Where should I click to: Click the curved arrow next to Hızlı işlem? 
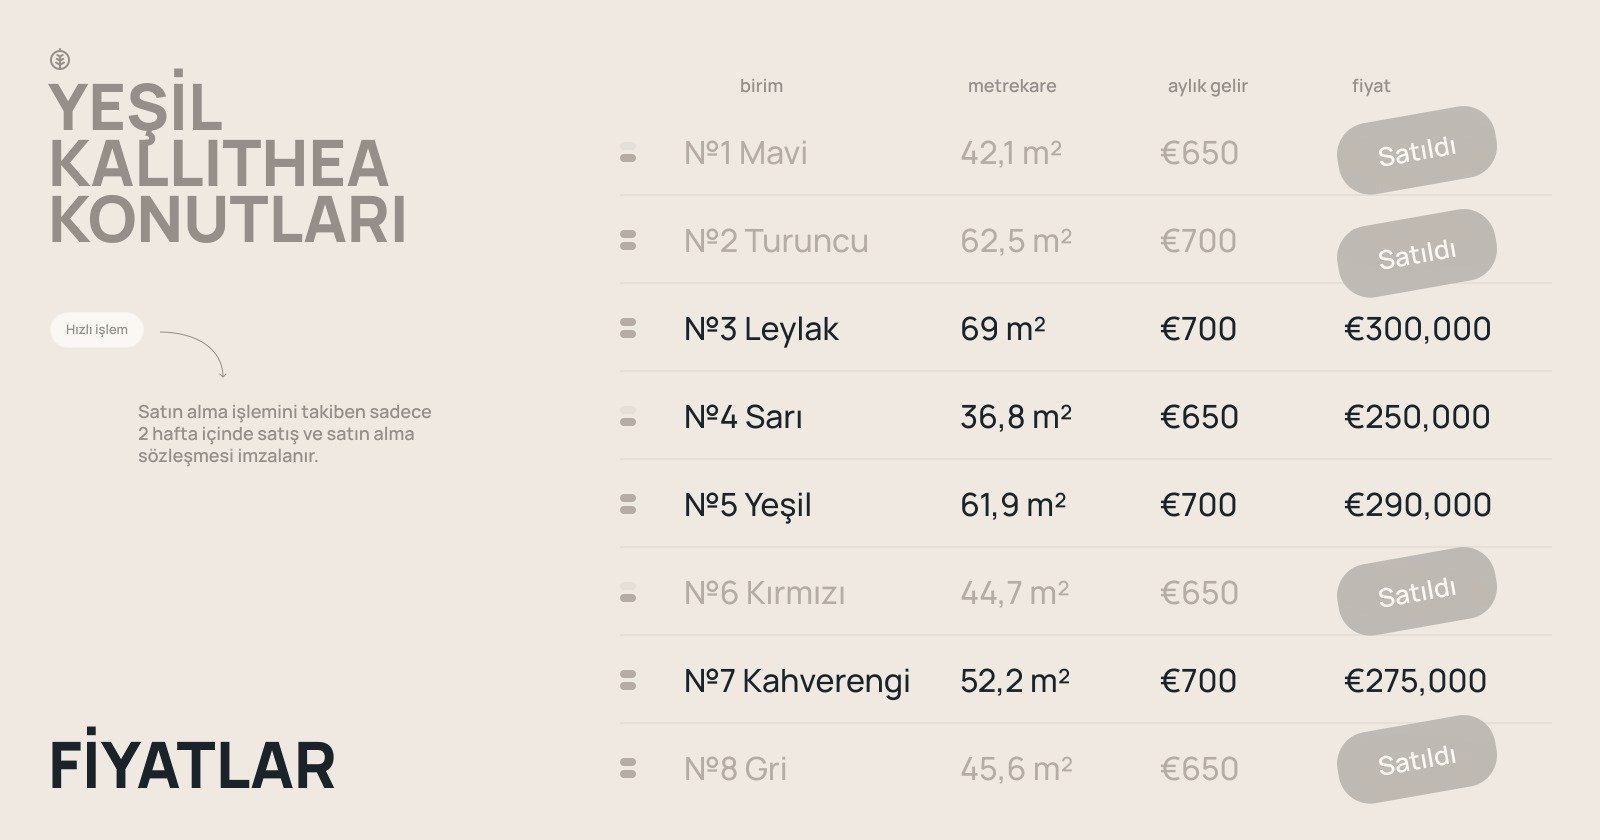click(198, 350)
